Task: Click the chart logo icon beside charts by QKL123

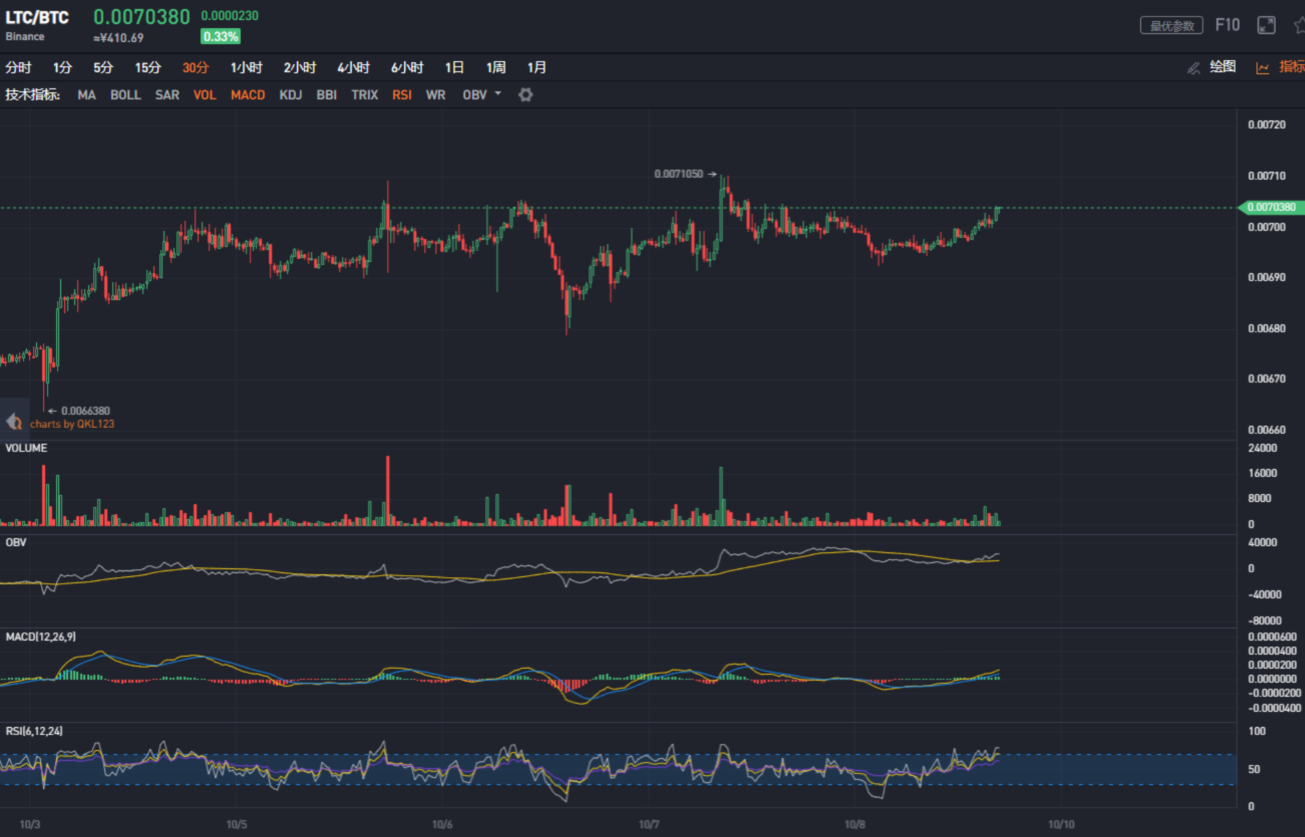Action: tap(14, 423)
